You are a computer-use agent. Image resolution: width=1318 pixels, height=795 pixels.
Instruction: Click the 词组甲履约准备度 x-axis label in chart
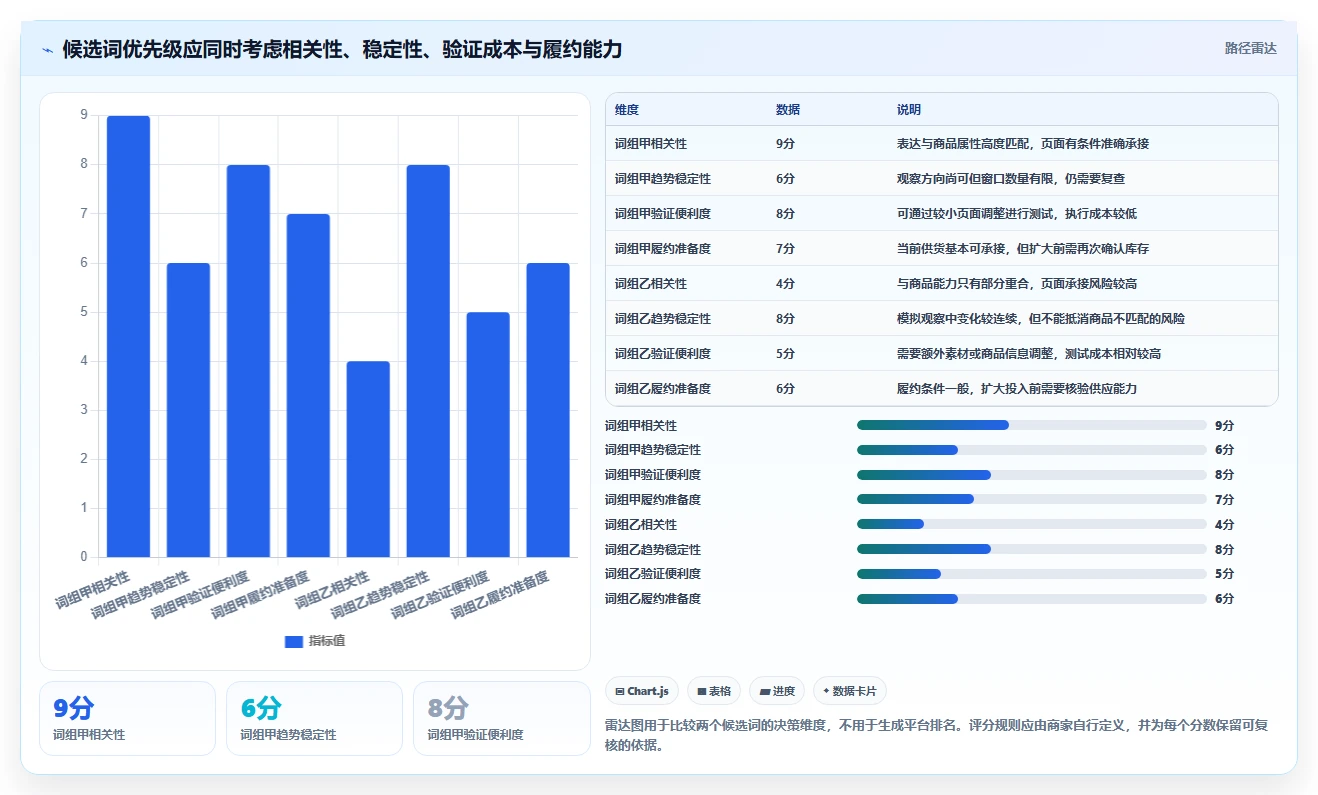(259, 594)
